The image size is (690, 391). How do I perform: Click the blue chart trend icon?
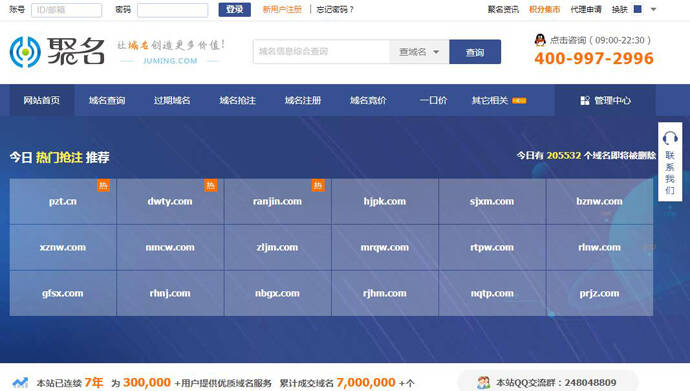(x=20, y=383)
